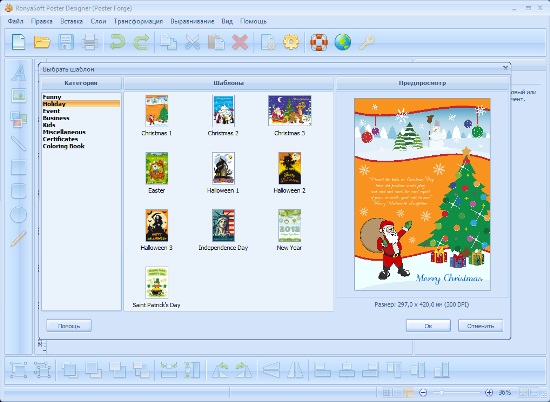Close the template selection dialog
This screenshot has width=550, height=402.
505,68
